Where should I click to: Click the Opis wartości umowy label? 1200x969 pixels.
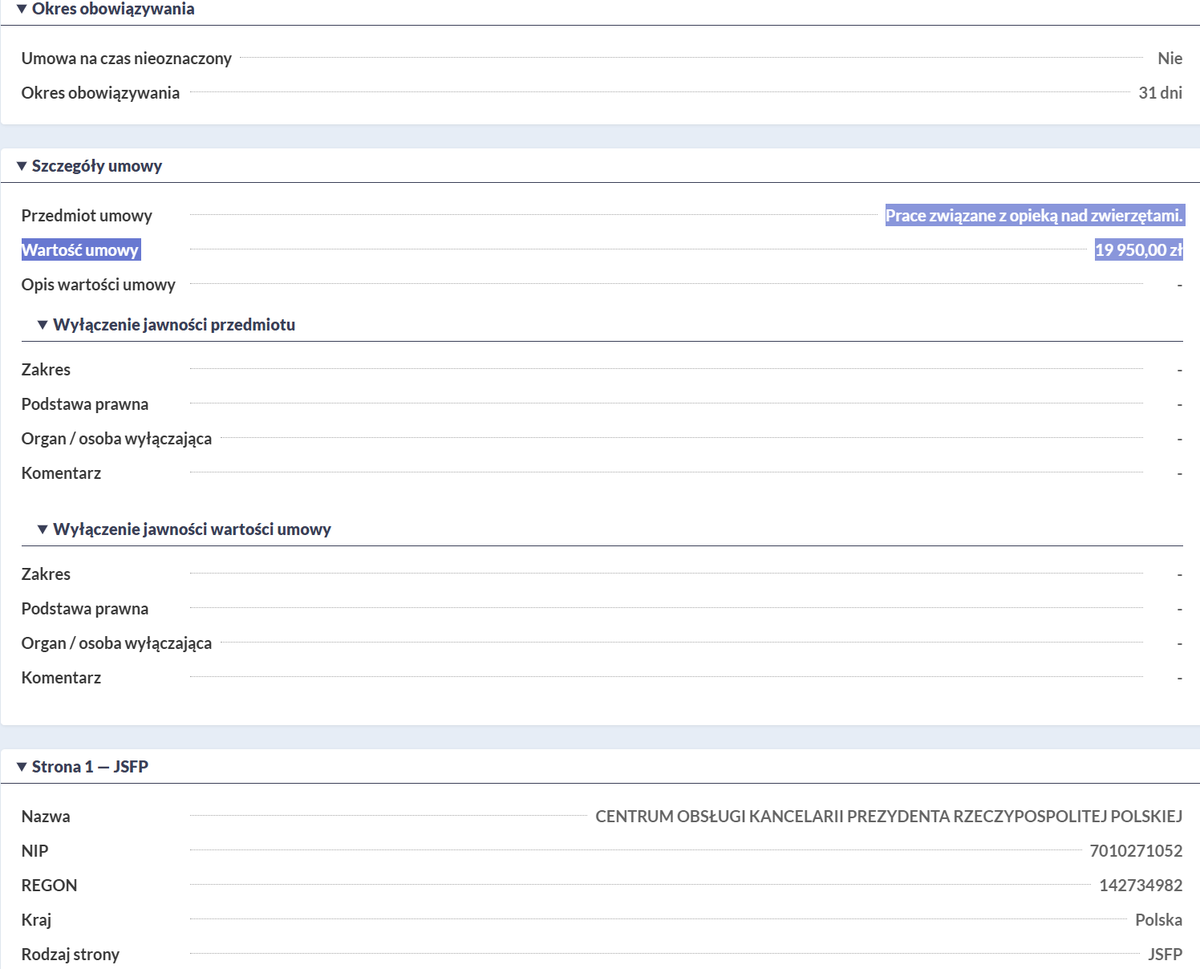(98, 284)
